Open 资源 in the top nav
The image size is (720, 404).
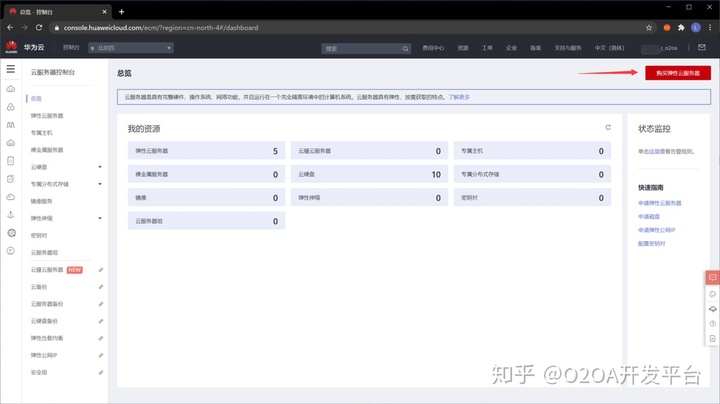463,48
